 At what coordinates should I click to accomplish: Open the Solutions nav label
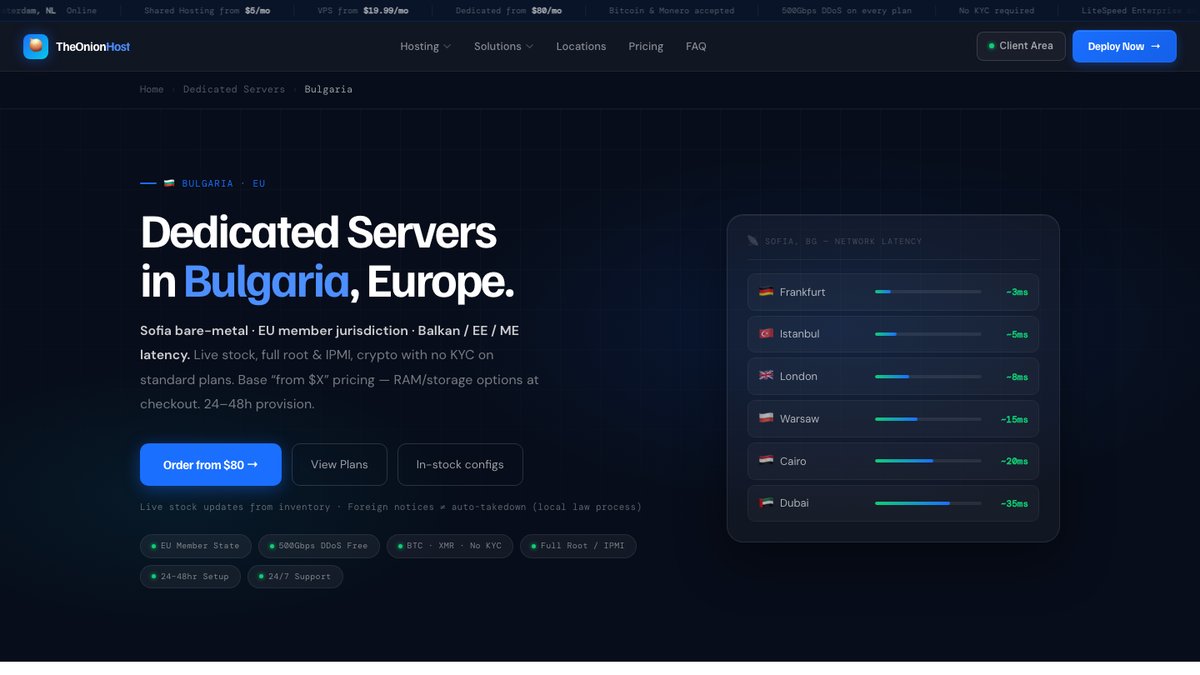497,47
